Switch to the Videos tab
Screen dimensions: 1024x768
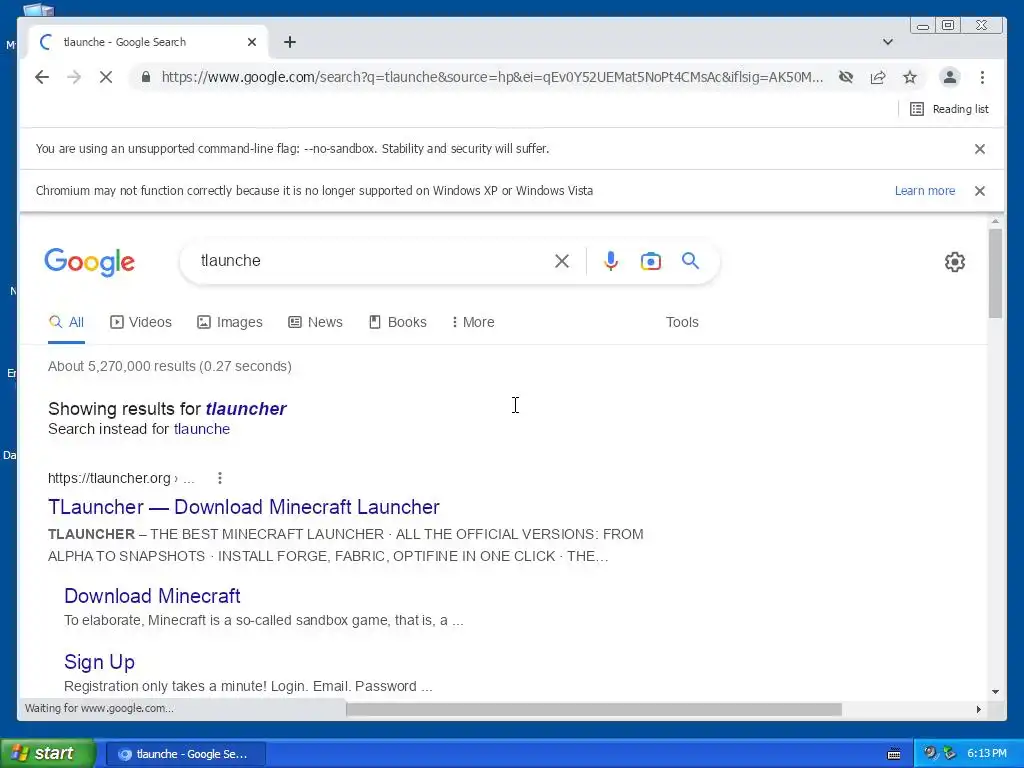pos(141,322)
